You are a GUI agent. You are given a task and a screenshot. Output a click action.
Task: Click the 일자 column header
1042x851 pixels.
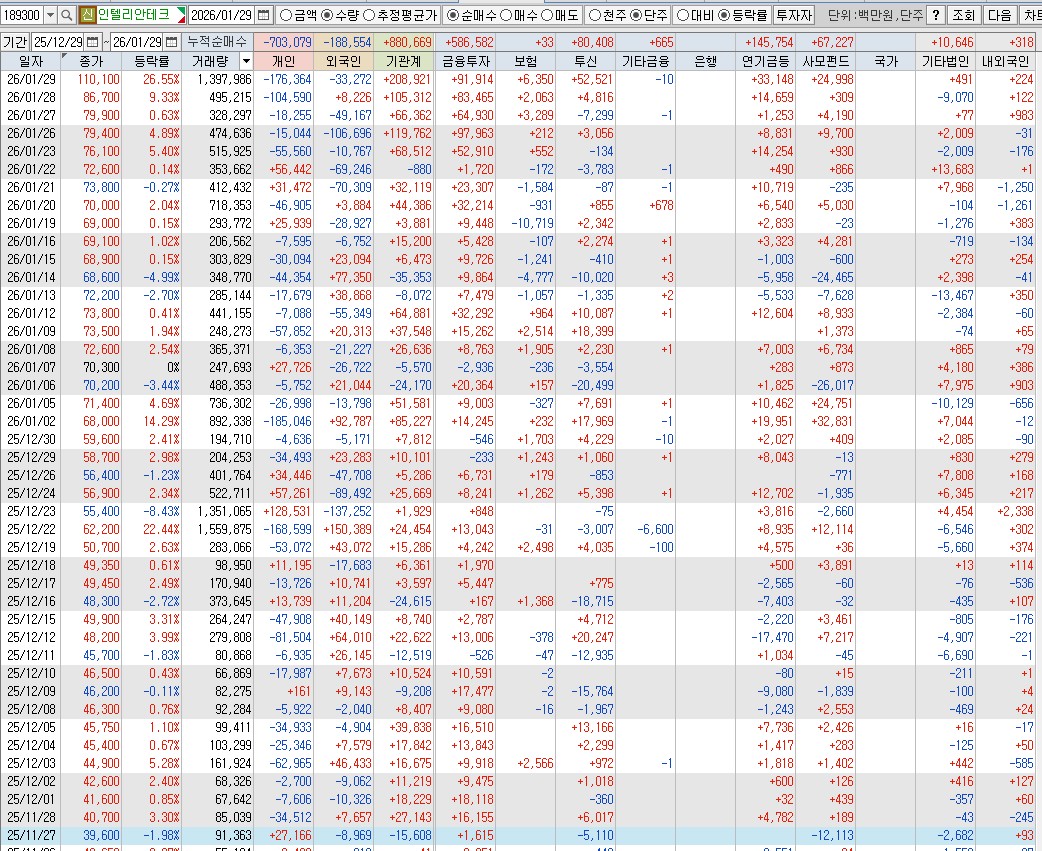31,62
